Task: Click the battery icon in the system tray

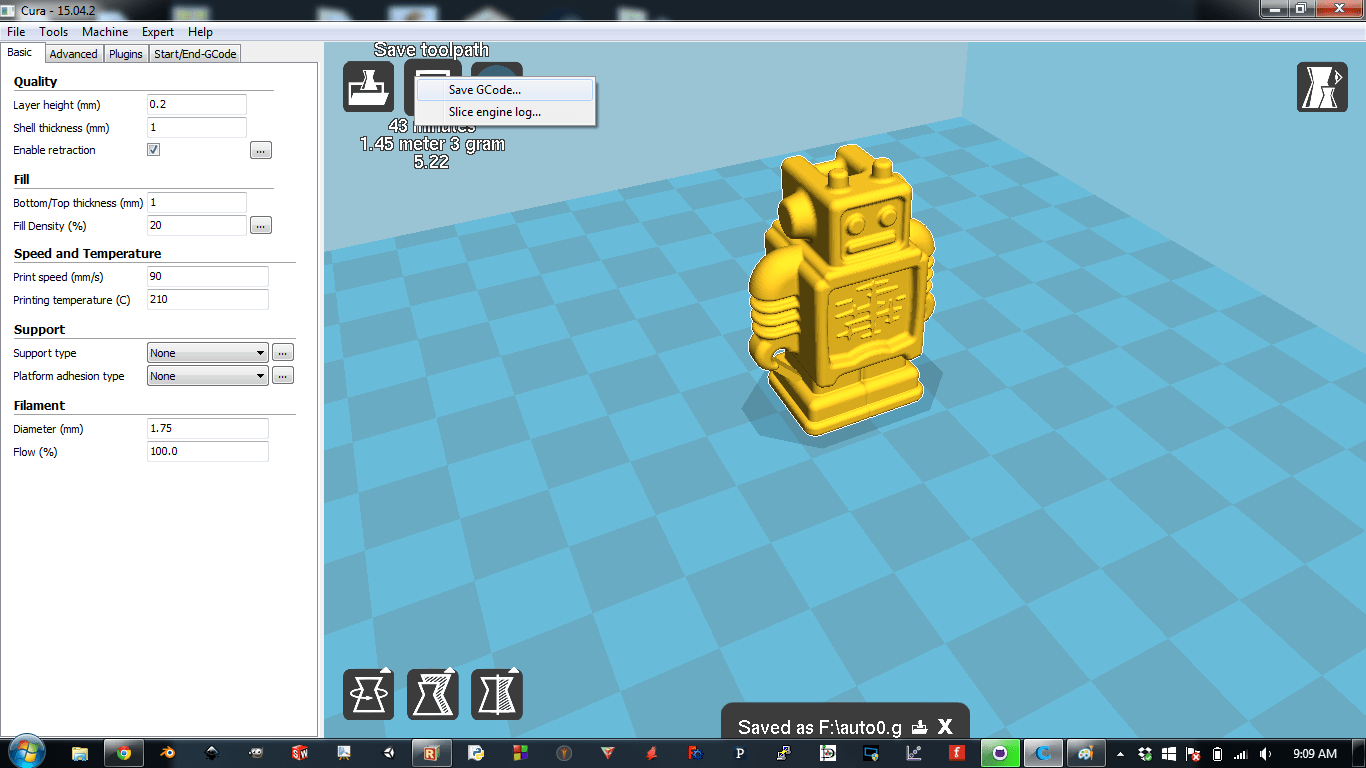Action: pyautogui.click(x=1217, y=753)
